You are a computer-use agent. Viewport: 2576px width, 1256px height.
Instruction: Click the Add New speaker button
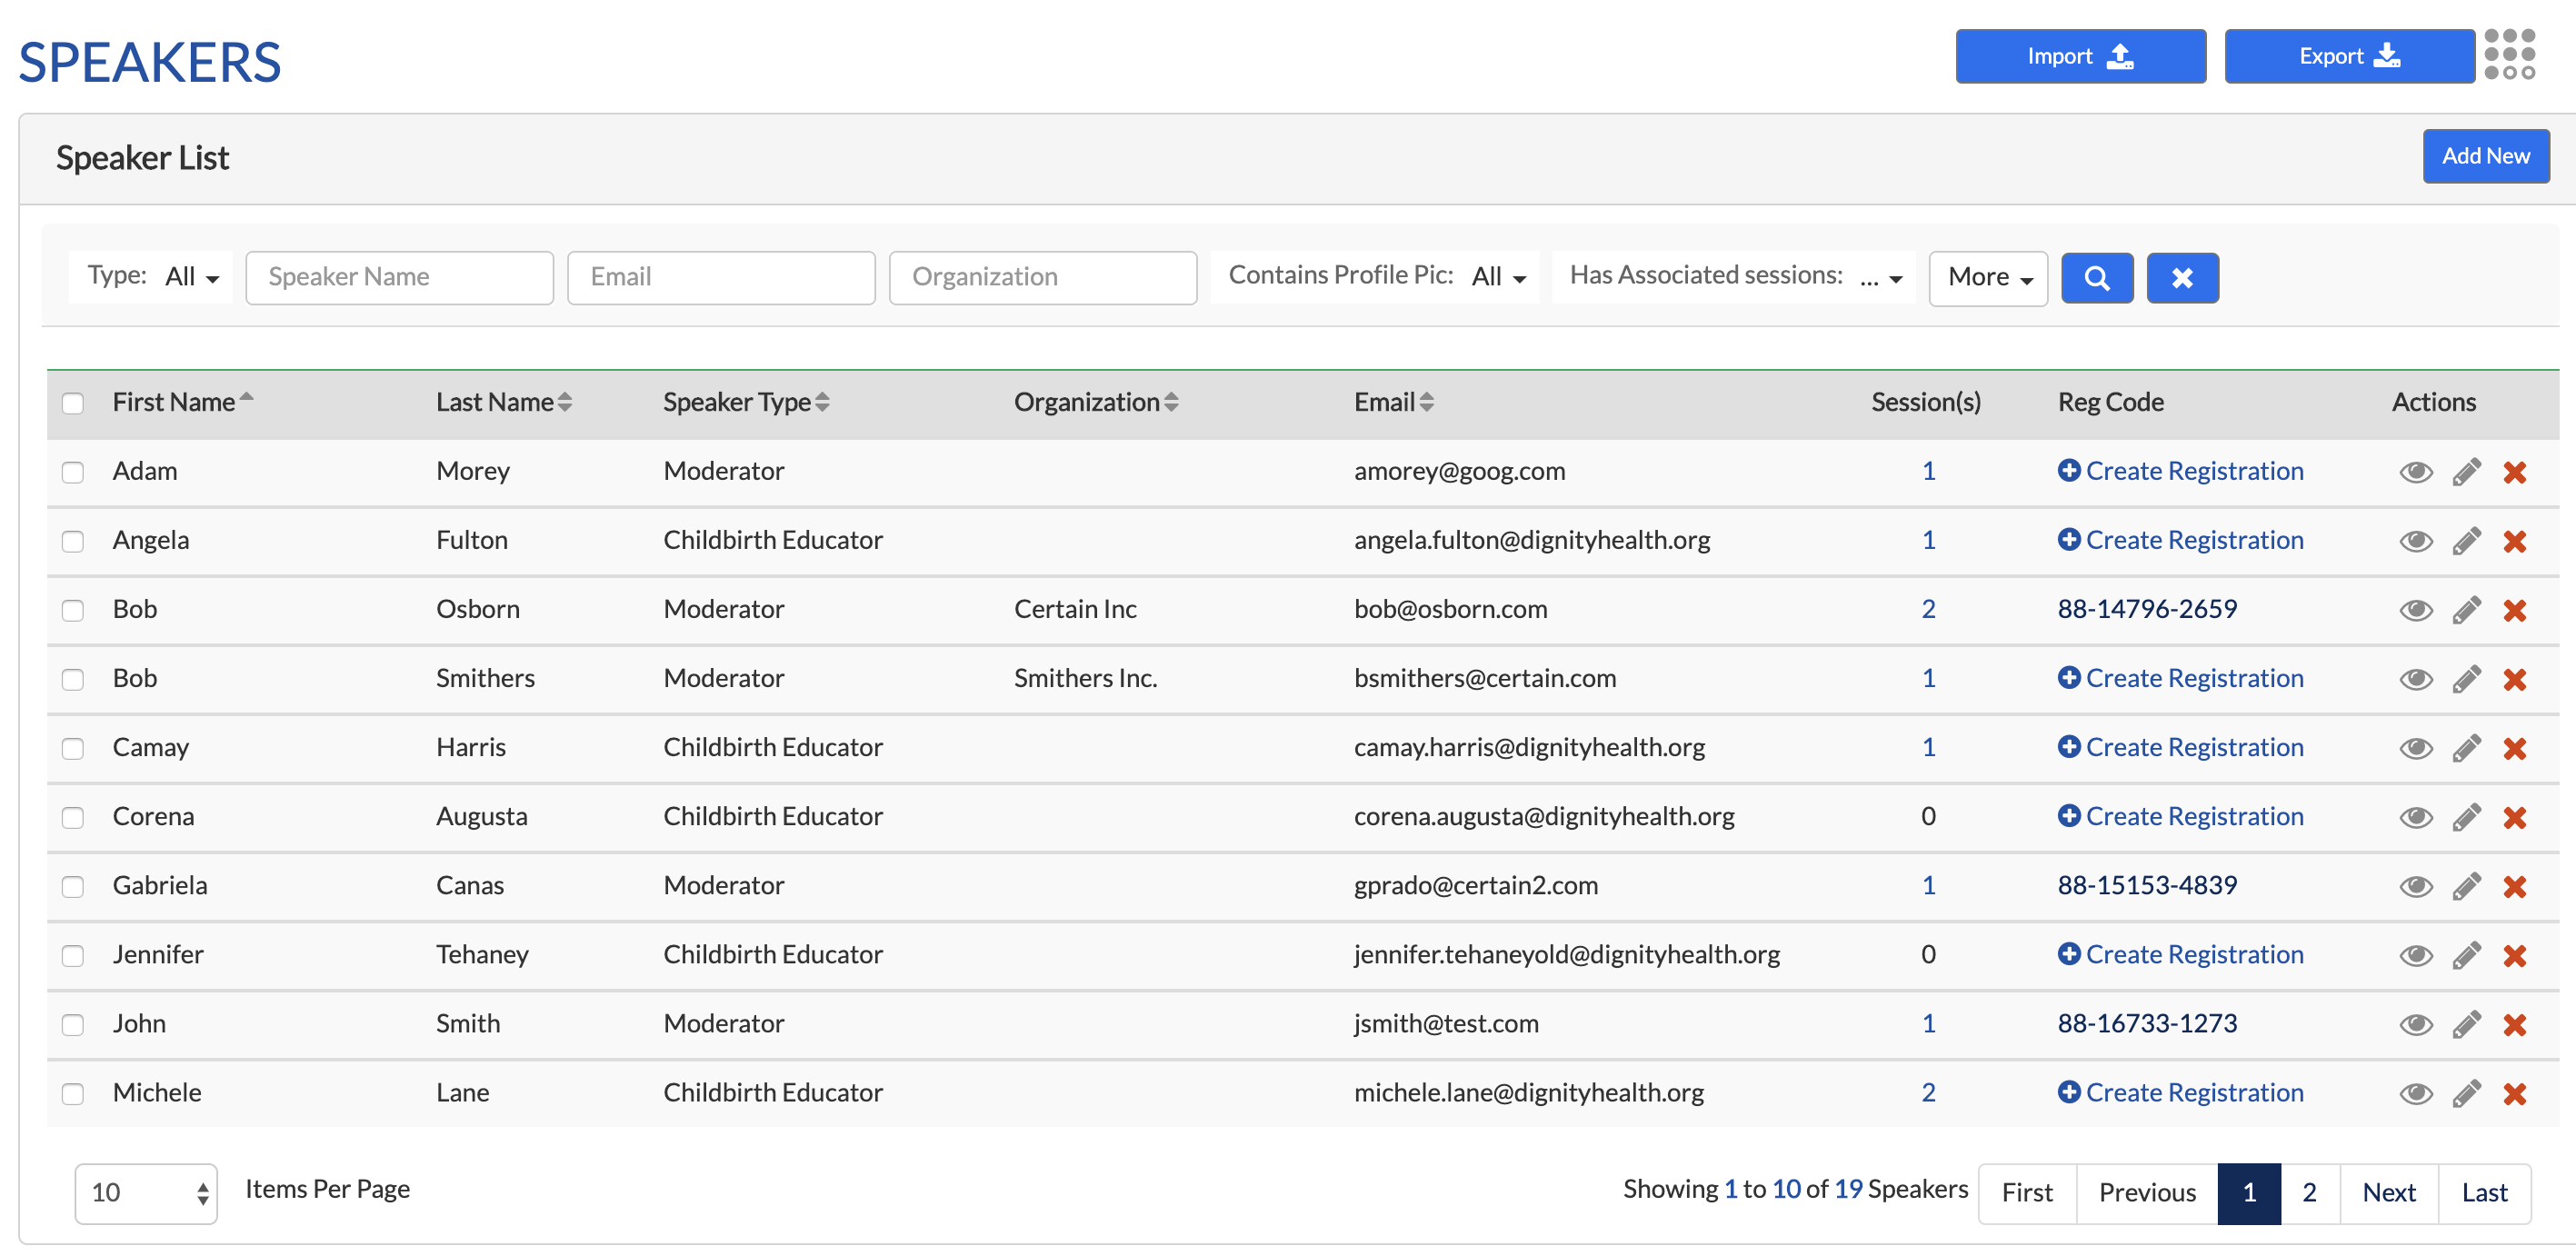tap(2485, 156)
